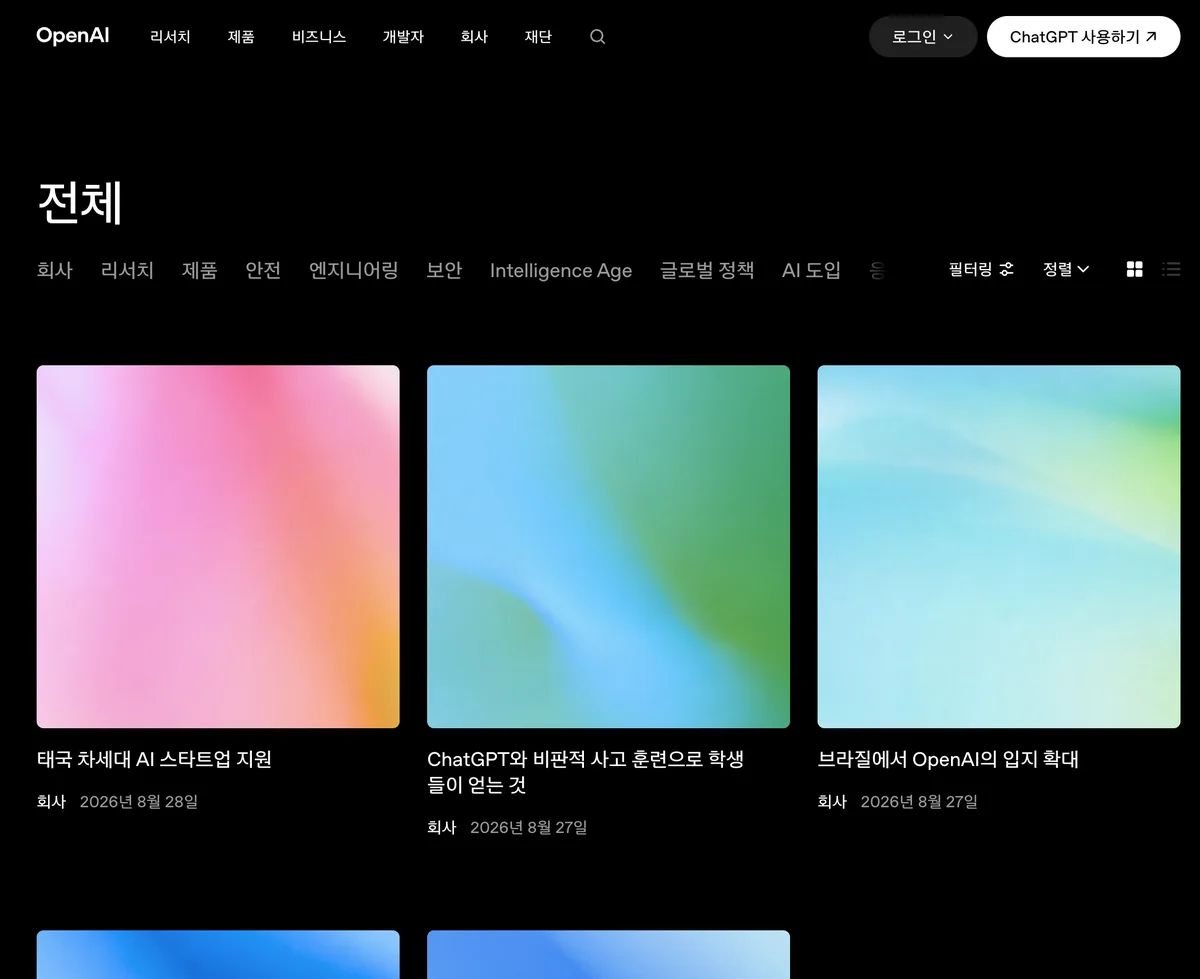The width and height of the screenshot is (1200, 979).
Task: Open article 태국 차세대 AI 스타트업 지원
Action: 154,759
